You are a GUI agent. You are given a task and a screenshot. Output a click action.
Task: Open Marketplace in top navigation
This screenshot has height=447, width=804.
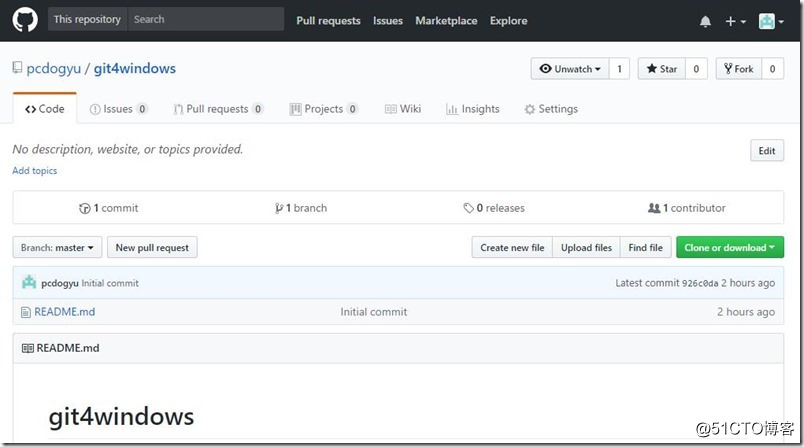pos(446,21)
